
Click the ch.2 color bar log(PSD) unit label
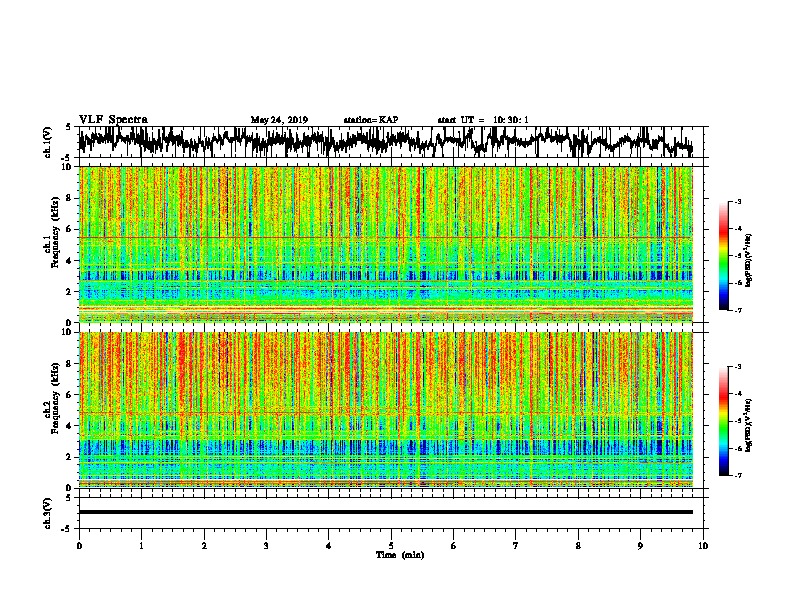click(749, 426)
